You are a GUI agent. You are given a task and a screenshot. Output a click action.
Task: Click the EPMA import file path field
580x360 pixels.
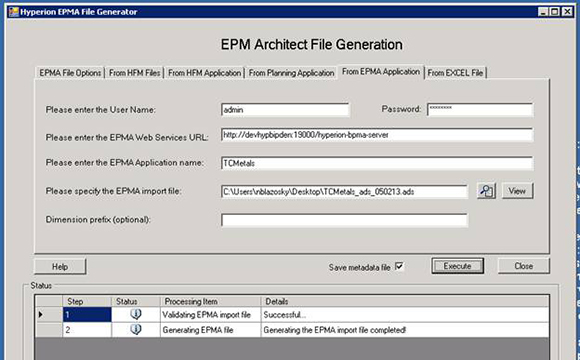344,192
